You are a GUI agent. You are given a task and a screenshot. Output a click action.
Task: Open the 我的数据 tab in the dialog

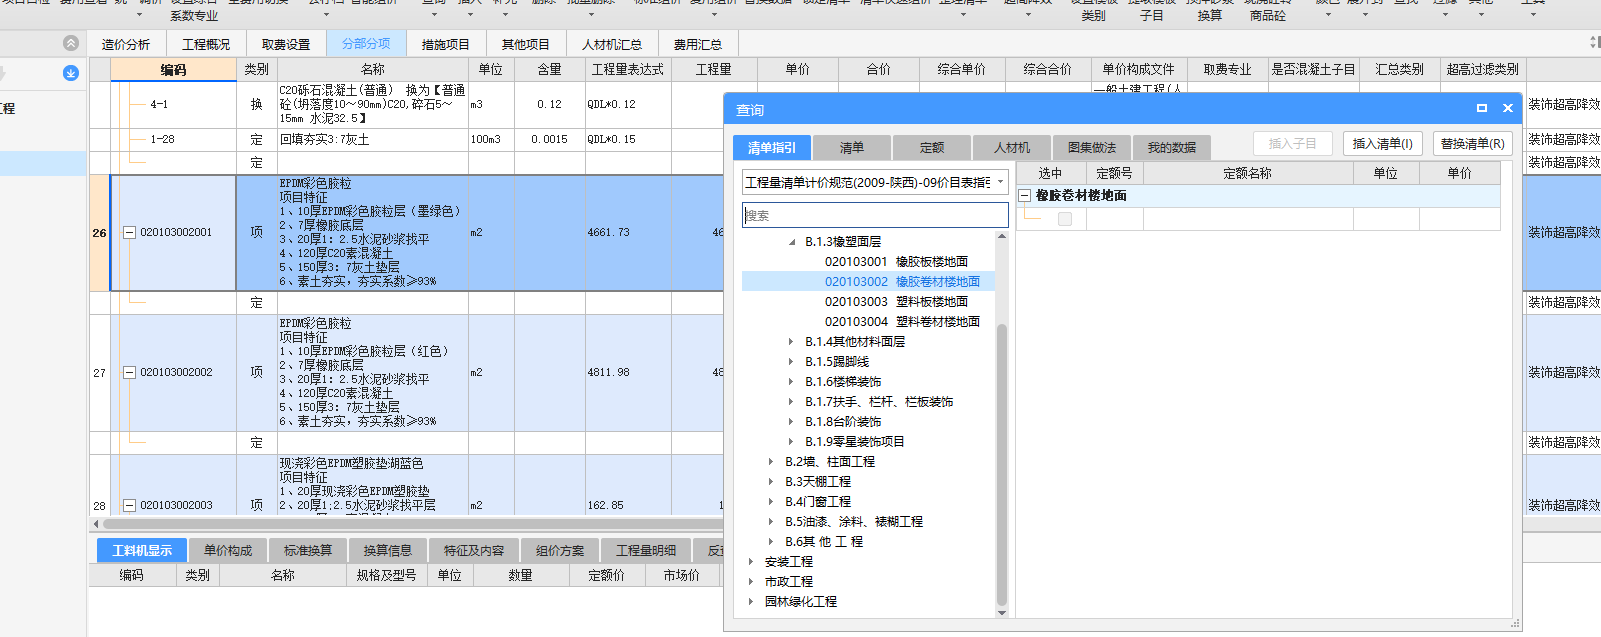1172,147
